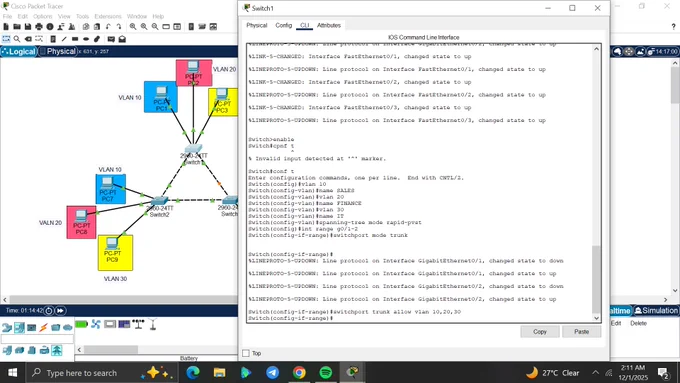Click the Power Cycle Devices circular icon
680x383 pixels.
click(49, 311)
